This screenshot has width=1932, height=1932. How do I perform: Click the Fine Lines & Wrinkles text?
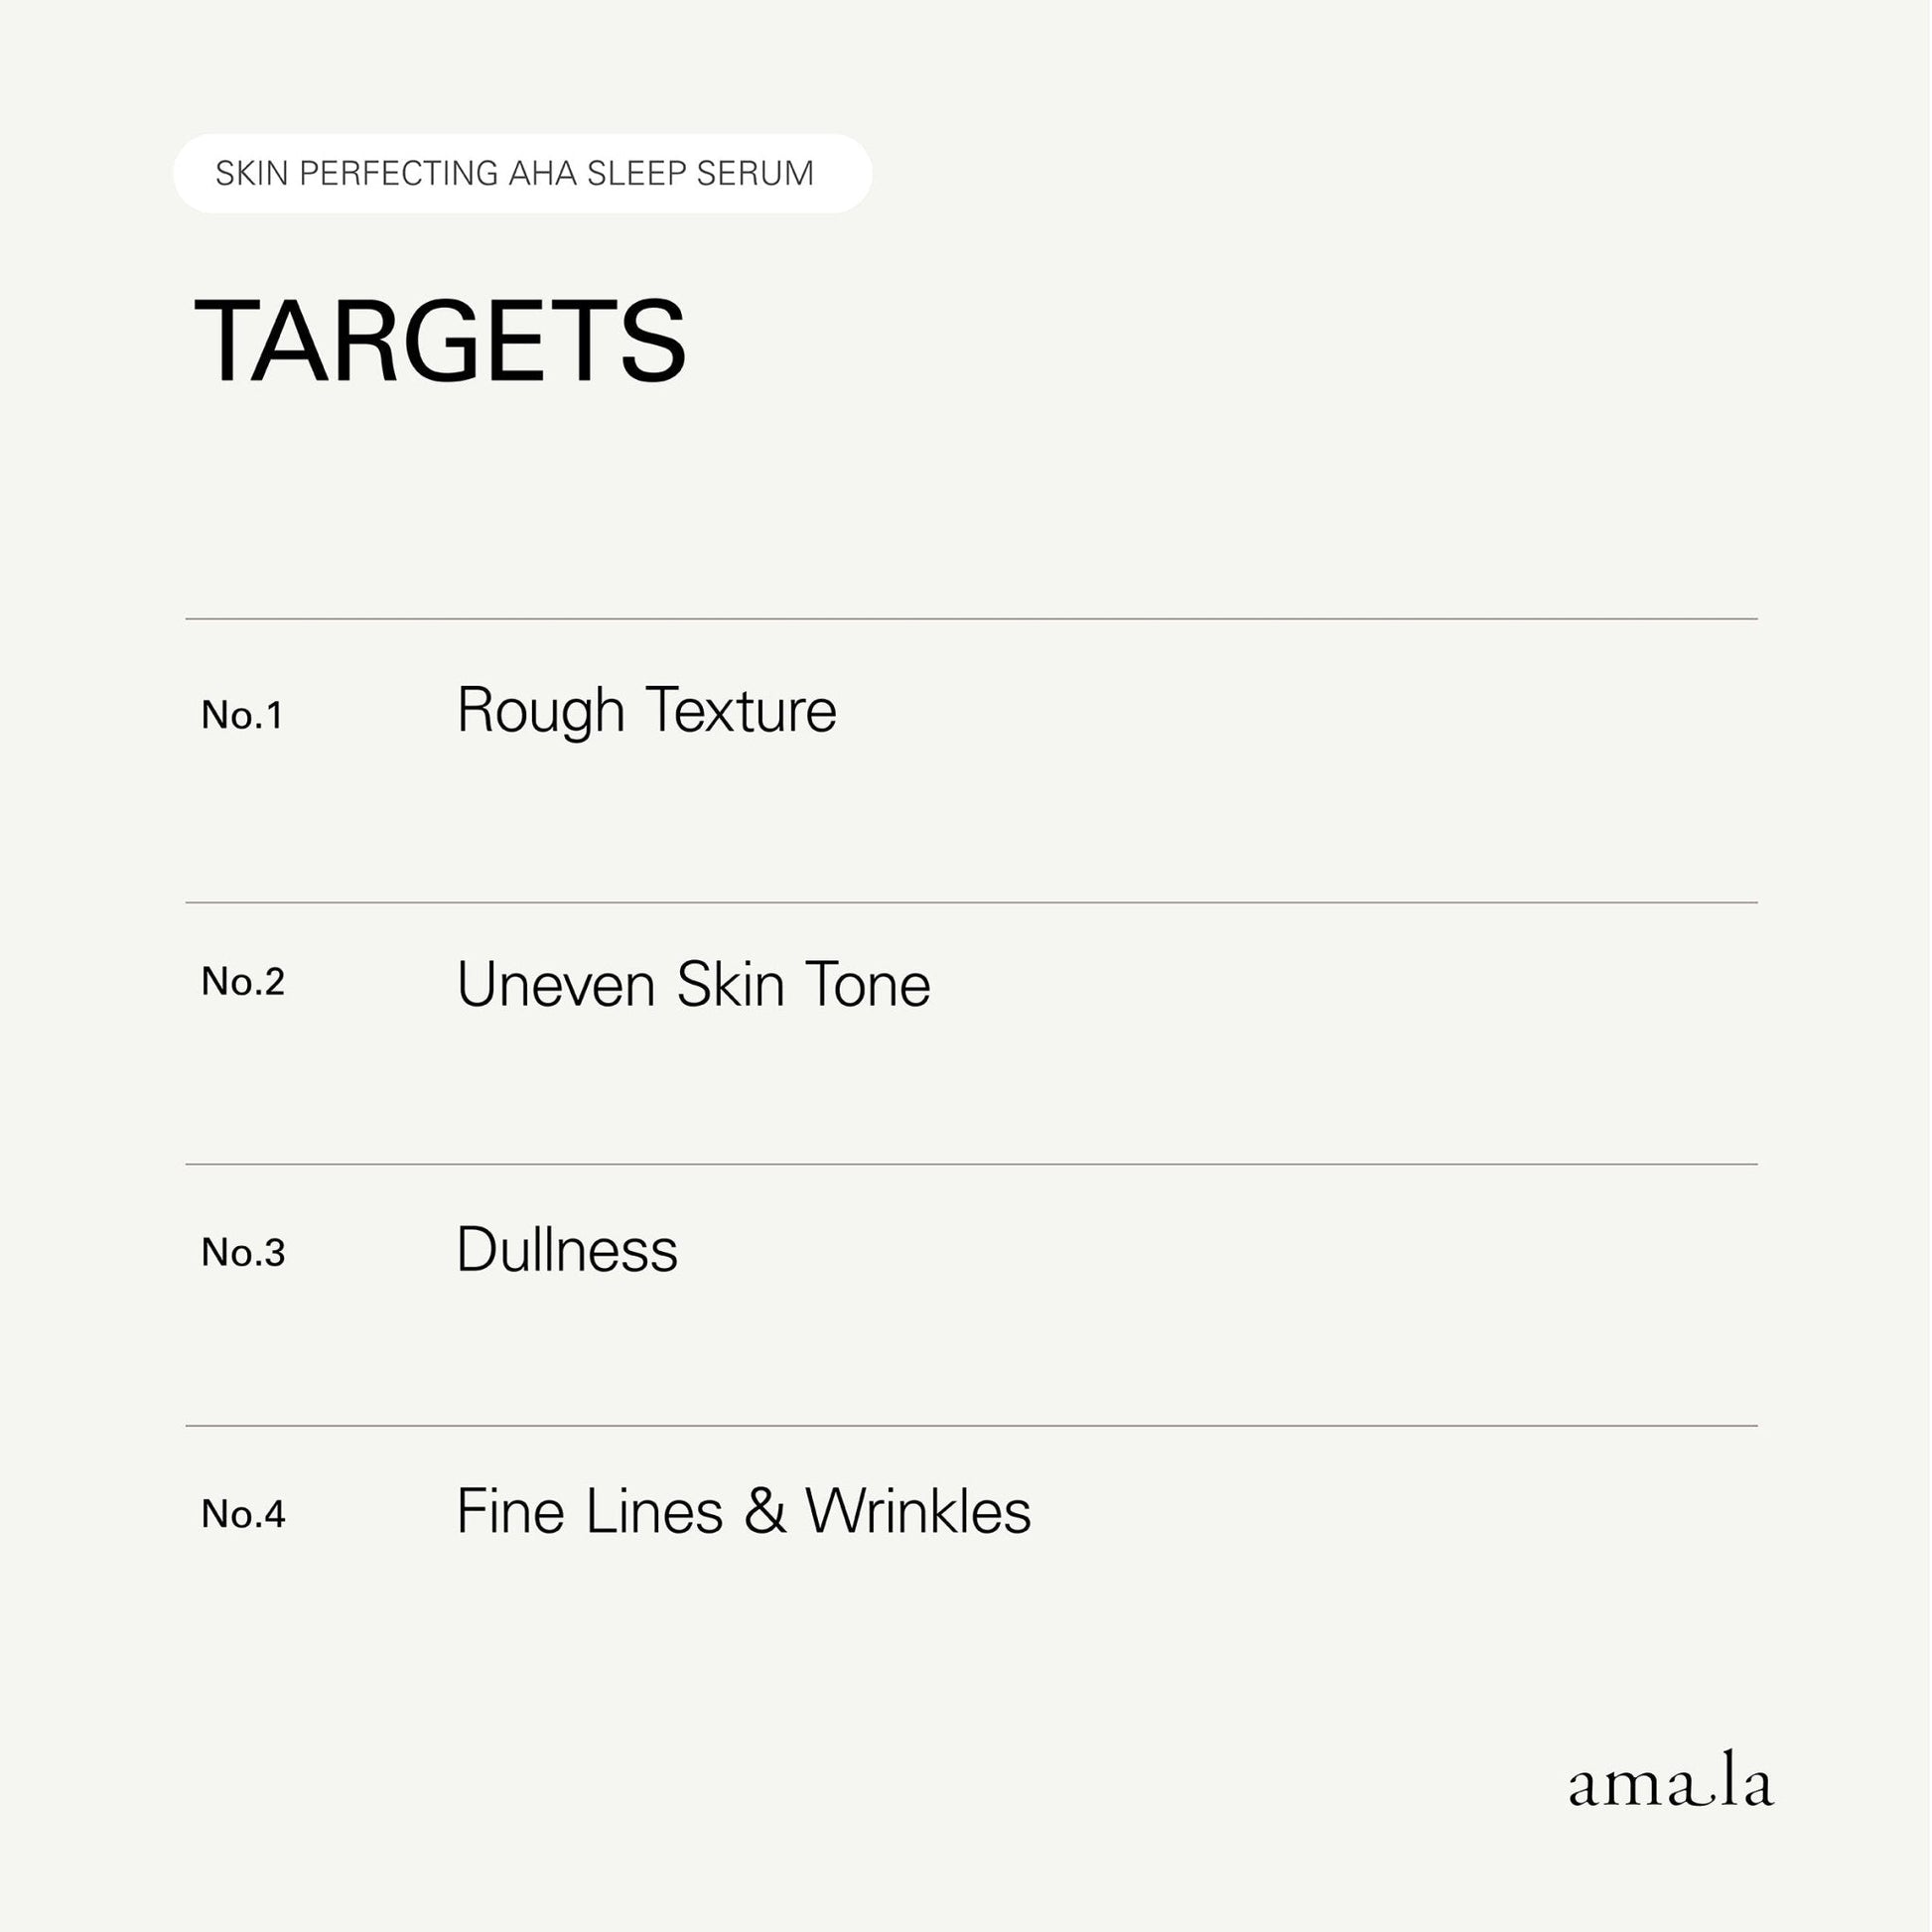[745, 1511]
